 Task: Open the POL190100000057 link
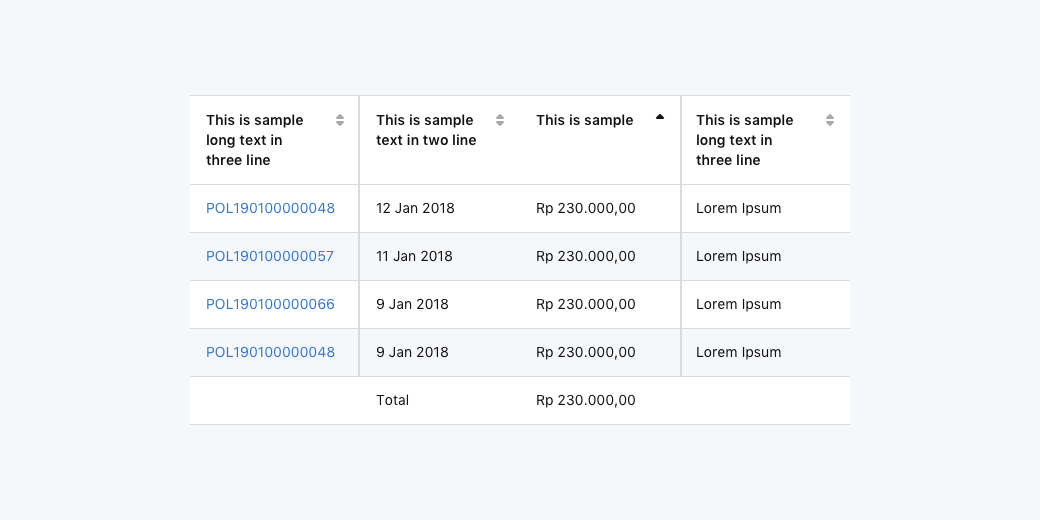(x=270, y=256)
